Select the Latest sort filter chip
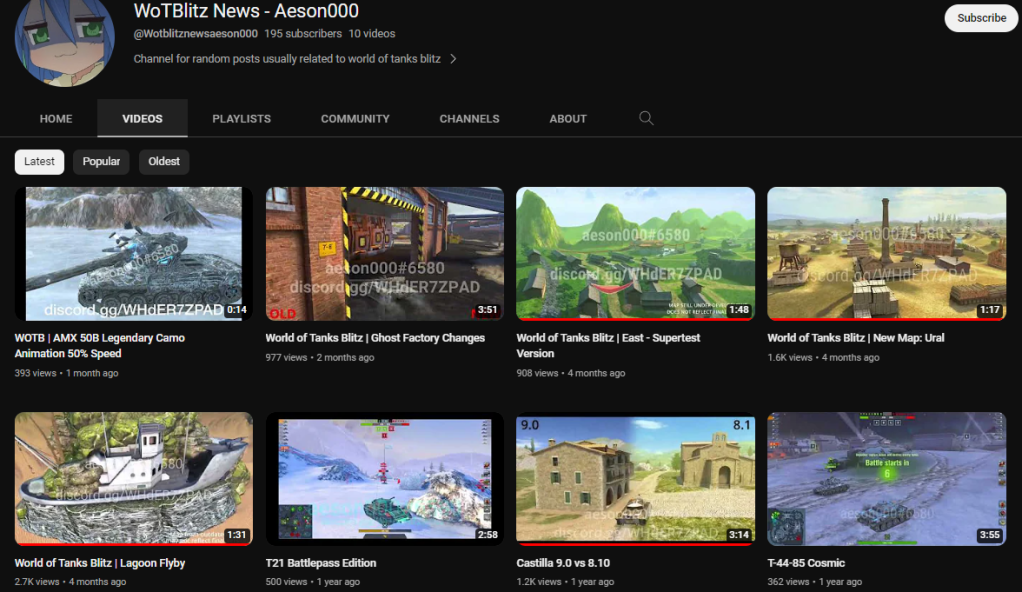Viewport: 1022px width, 592px height. coord(40,162)
